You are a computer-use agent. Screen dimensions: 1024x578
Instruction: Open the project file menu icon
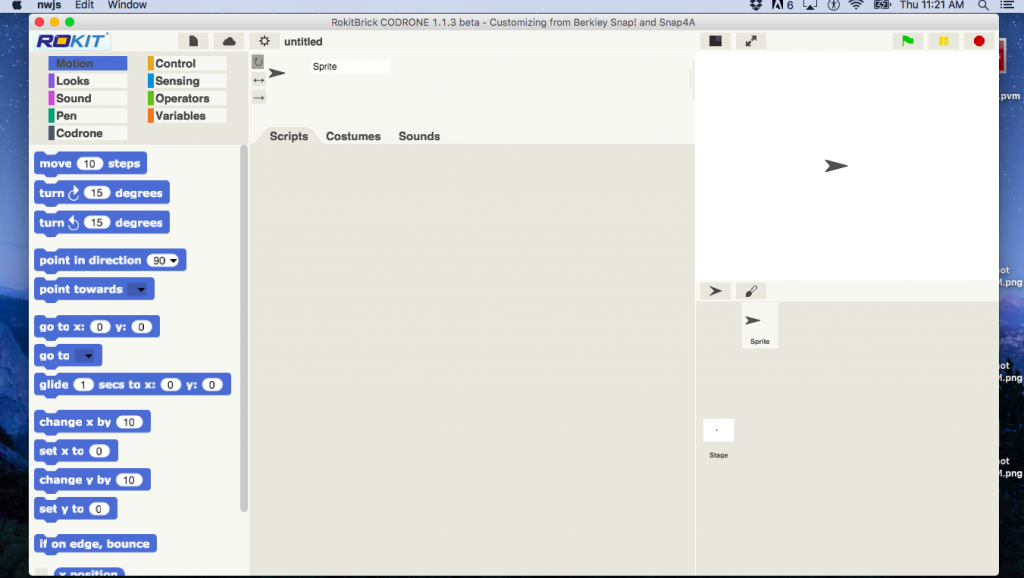coord(193,41)
